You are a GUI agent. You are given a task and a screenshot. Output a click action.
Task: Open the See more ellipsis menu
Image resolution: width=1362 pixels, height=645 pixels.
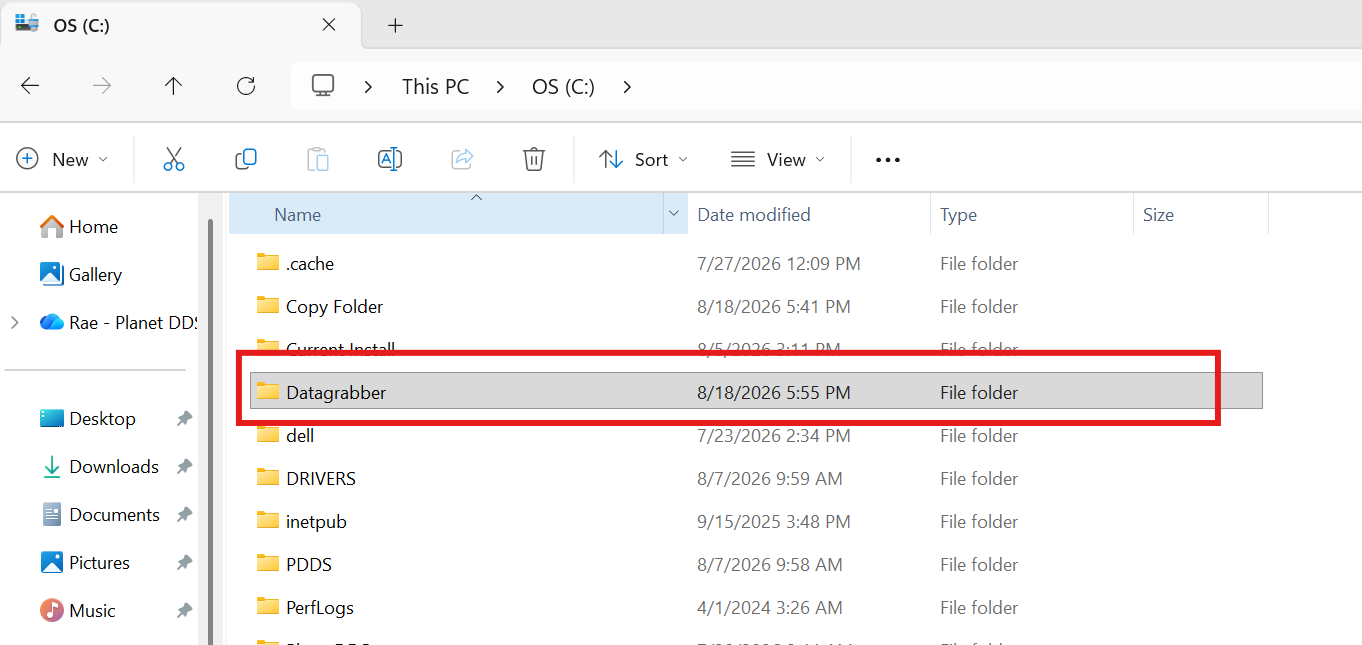pyautogui.click(x=888, y=160)
